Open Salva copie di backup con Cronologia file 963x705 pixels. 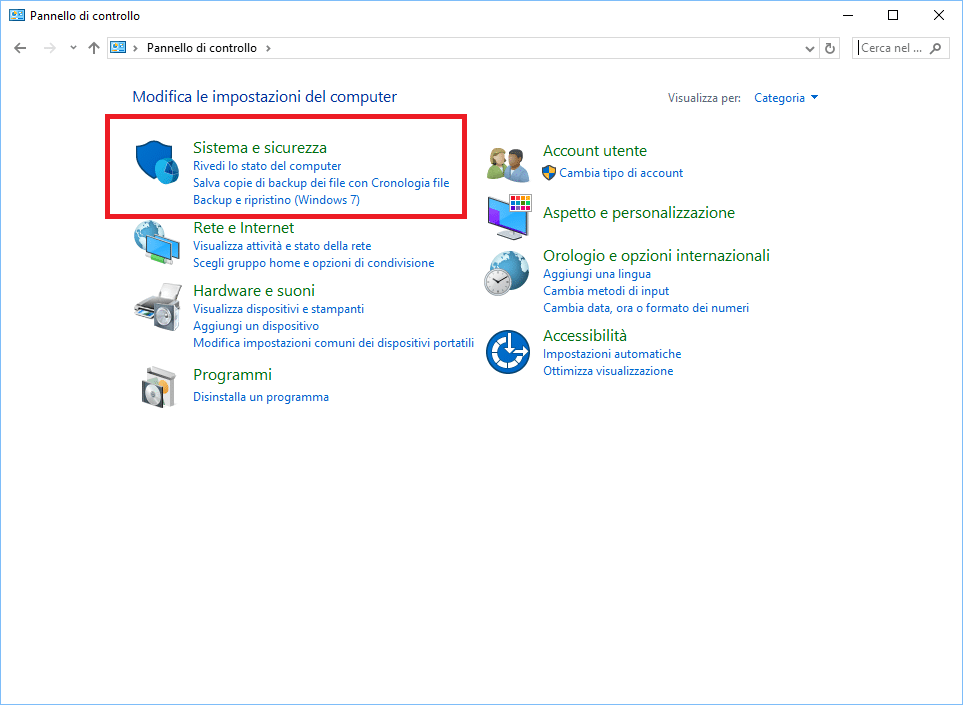point(321,183)
